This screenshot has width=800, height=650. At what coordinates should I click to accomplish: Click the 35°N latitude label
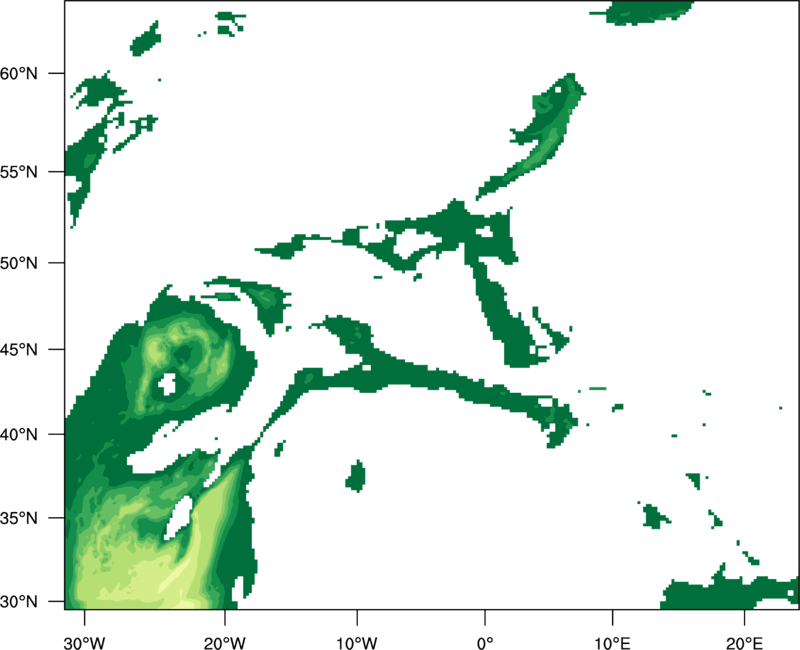[18, 518]
